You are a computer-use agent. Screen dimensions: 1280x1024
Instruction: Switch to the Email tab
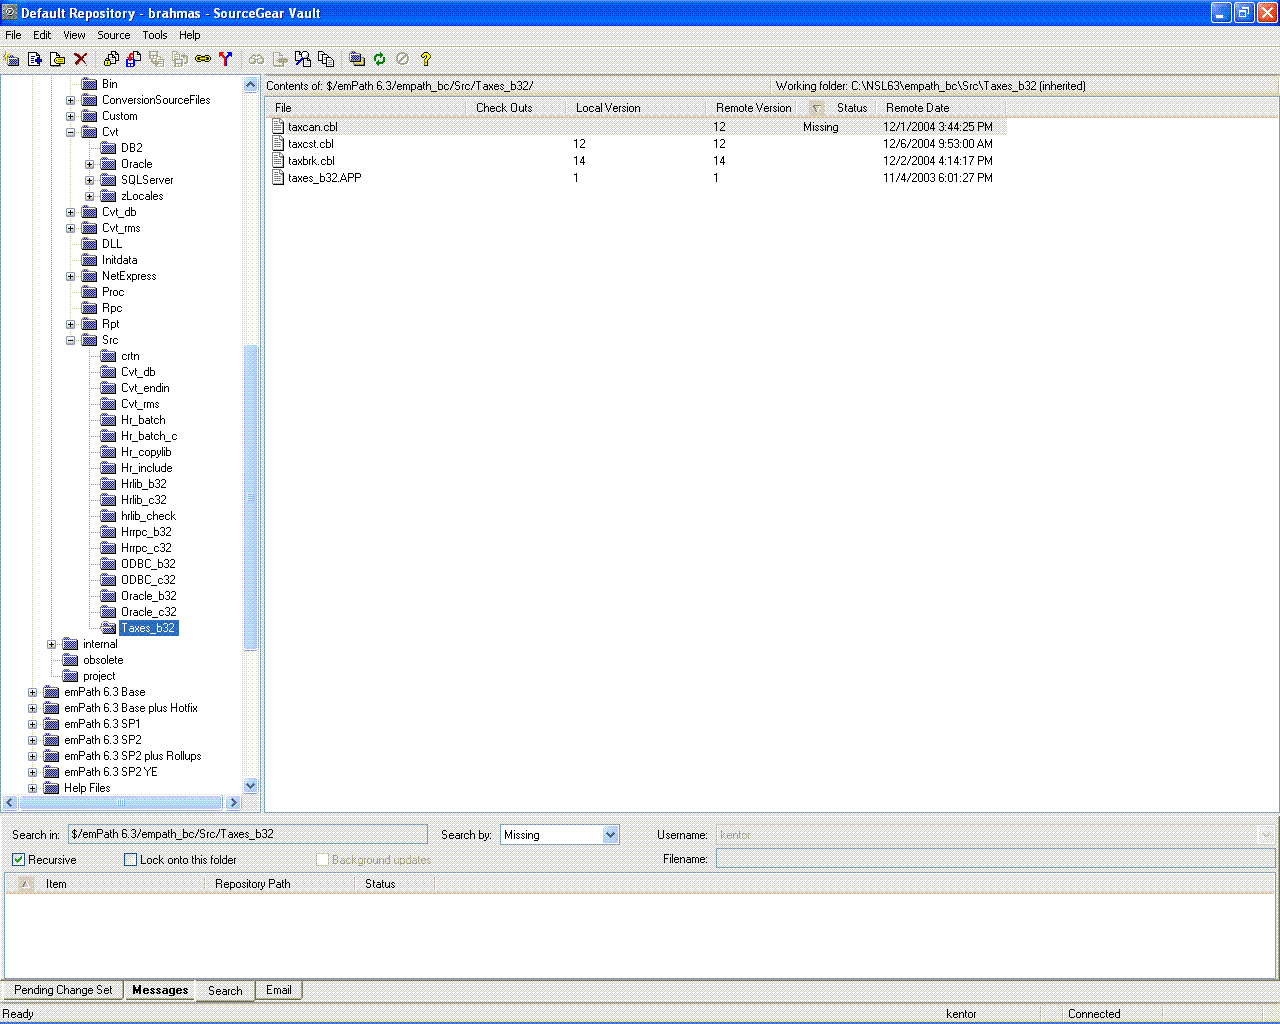279,990
